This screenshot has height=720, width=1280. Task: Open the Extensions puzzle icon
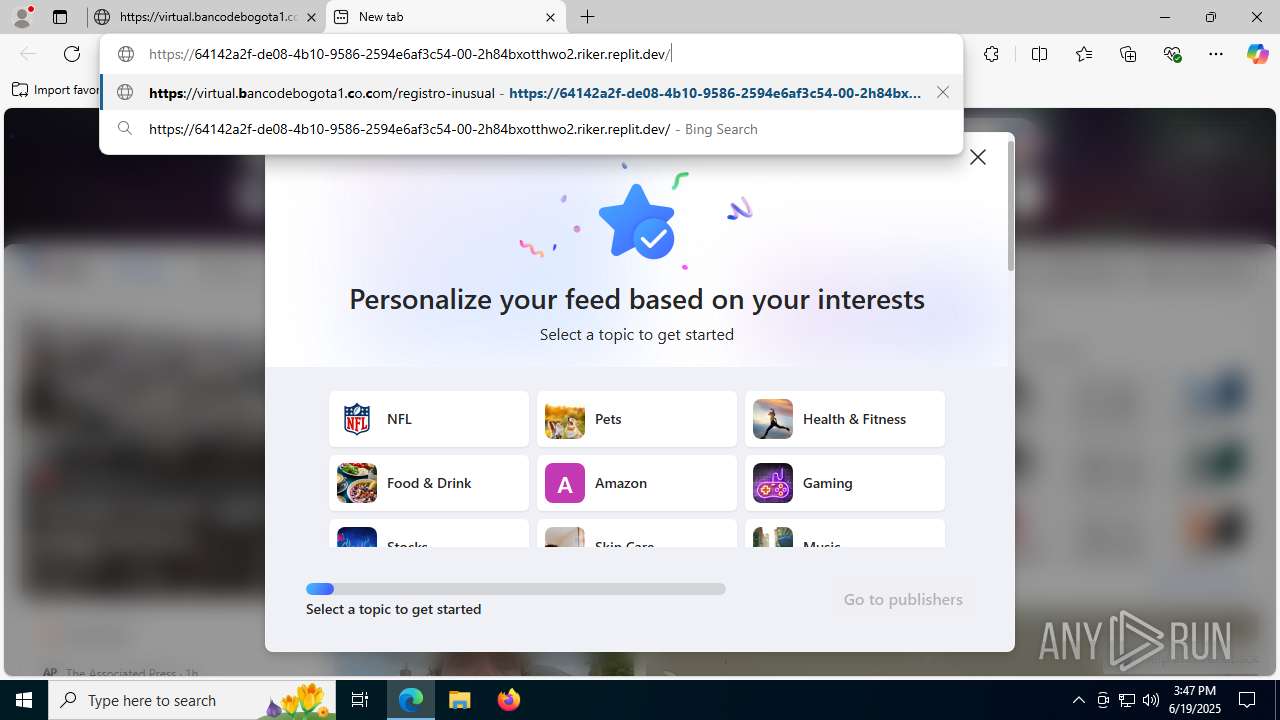click(x=991, y=54)
